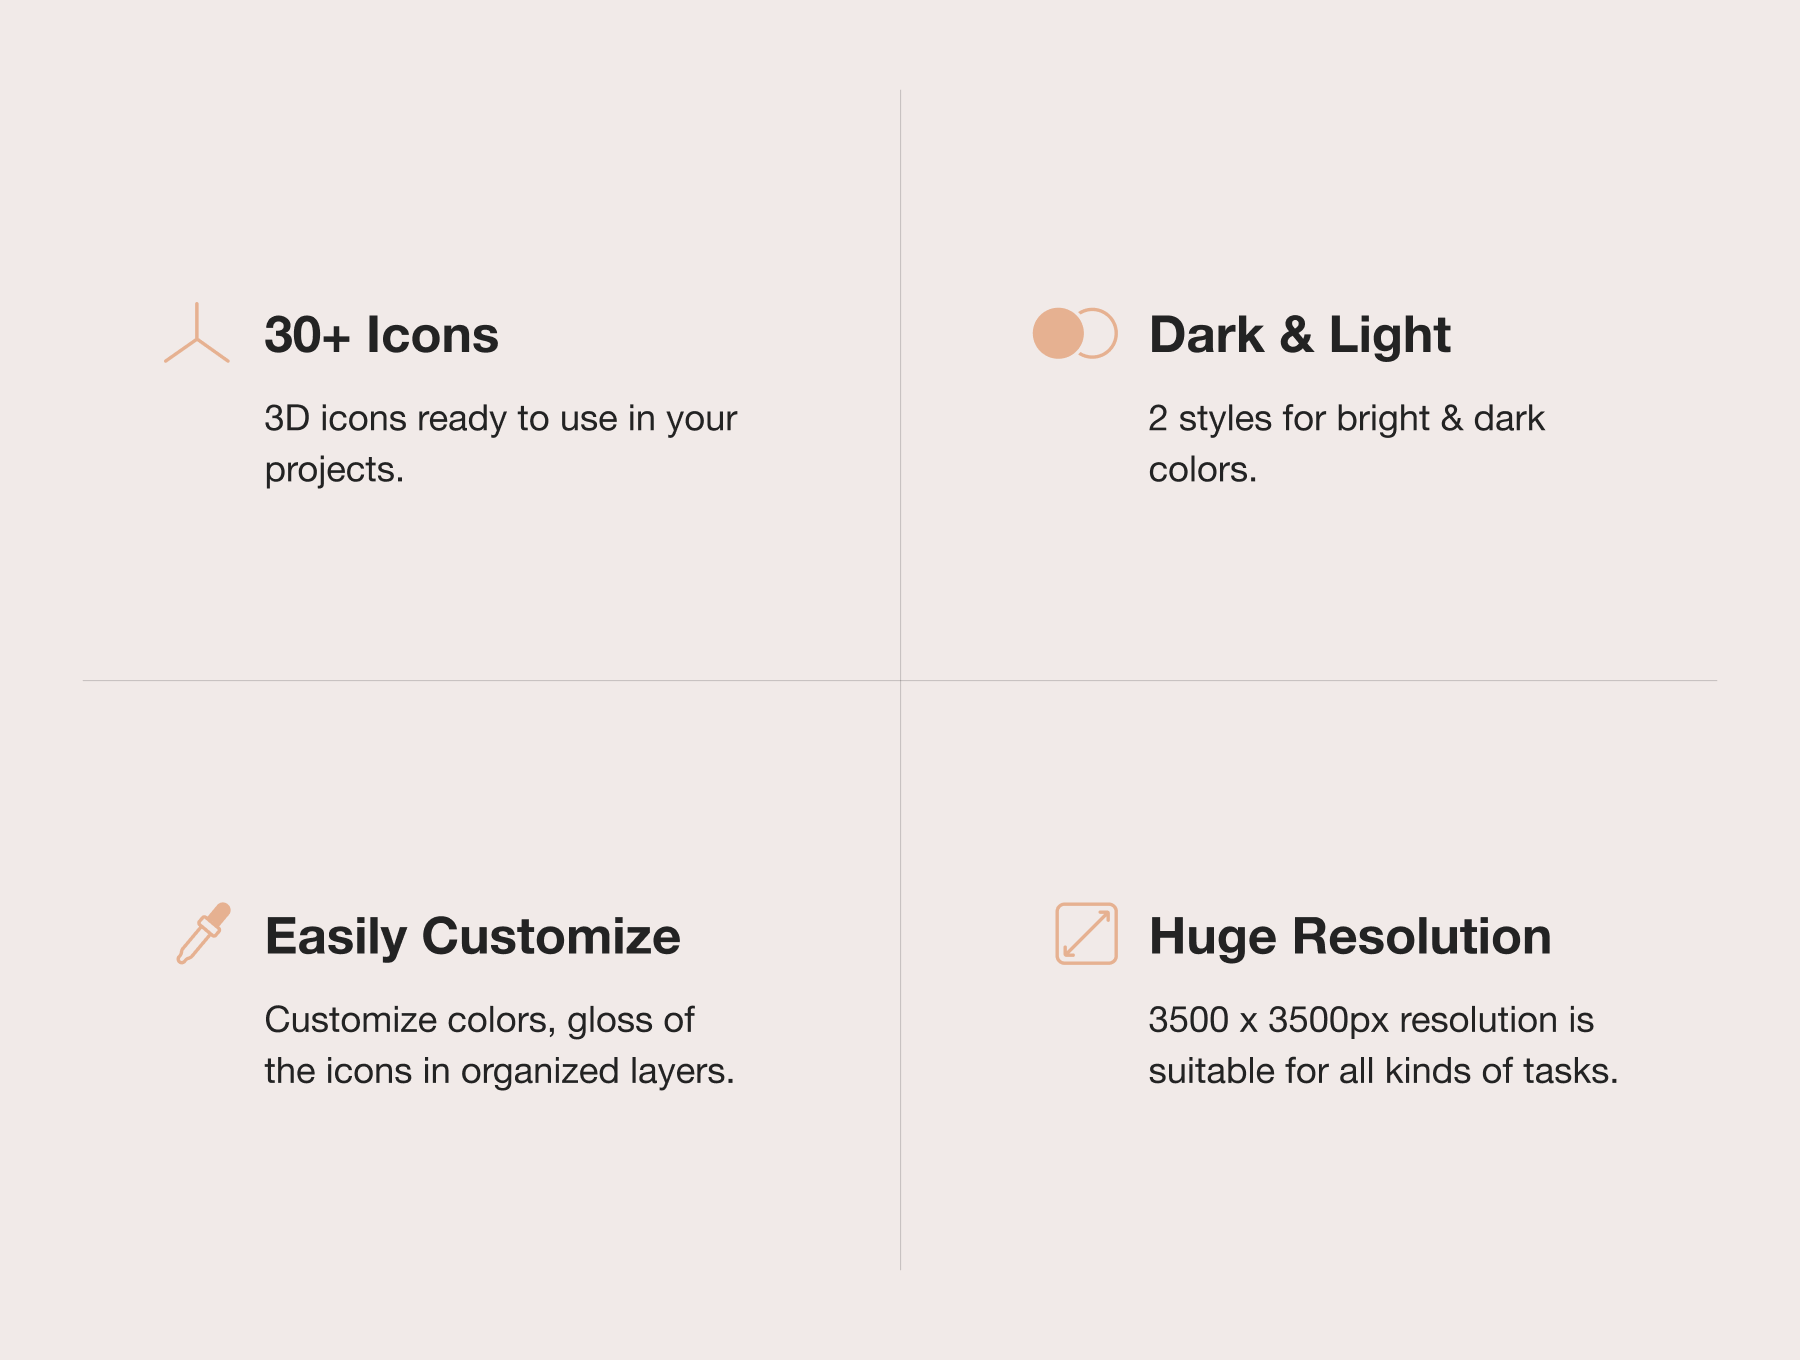1800x1360 pixels.
Task: Click the vertical divider line above the center
Action: (x=901, y=380)
